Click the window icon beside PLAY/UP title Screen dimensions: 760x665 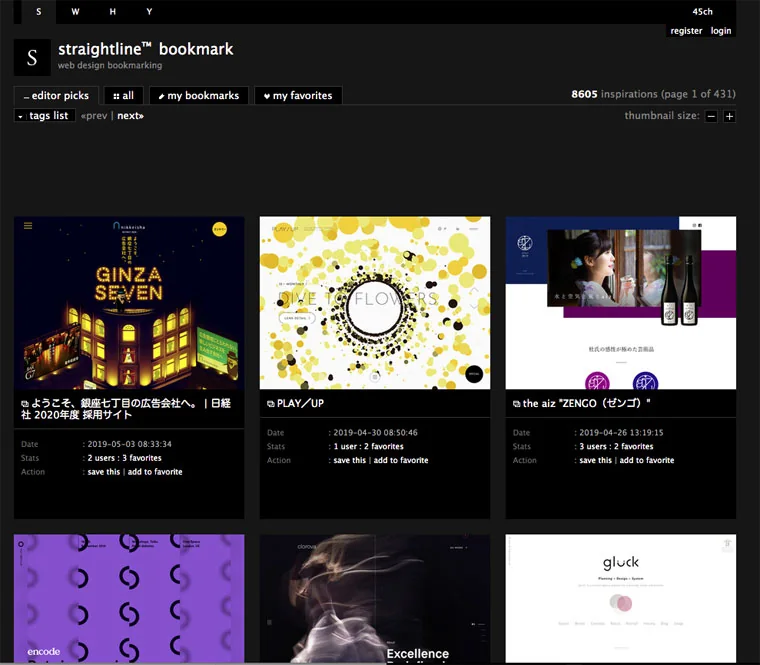(x=270, y=404)
